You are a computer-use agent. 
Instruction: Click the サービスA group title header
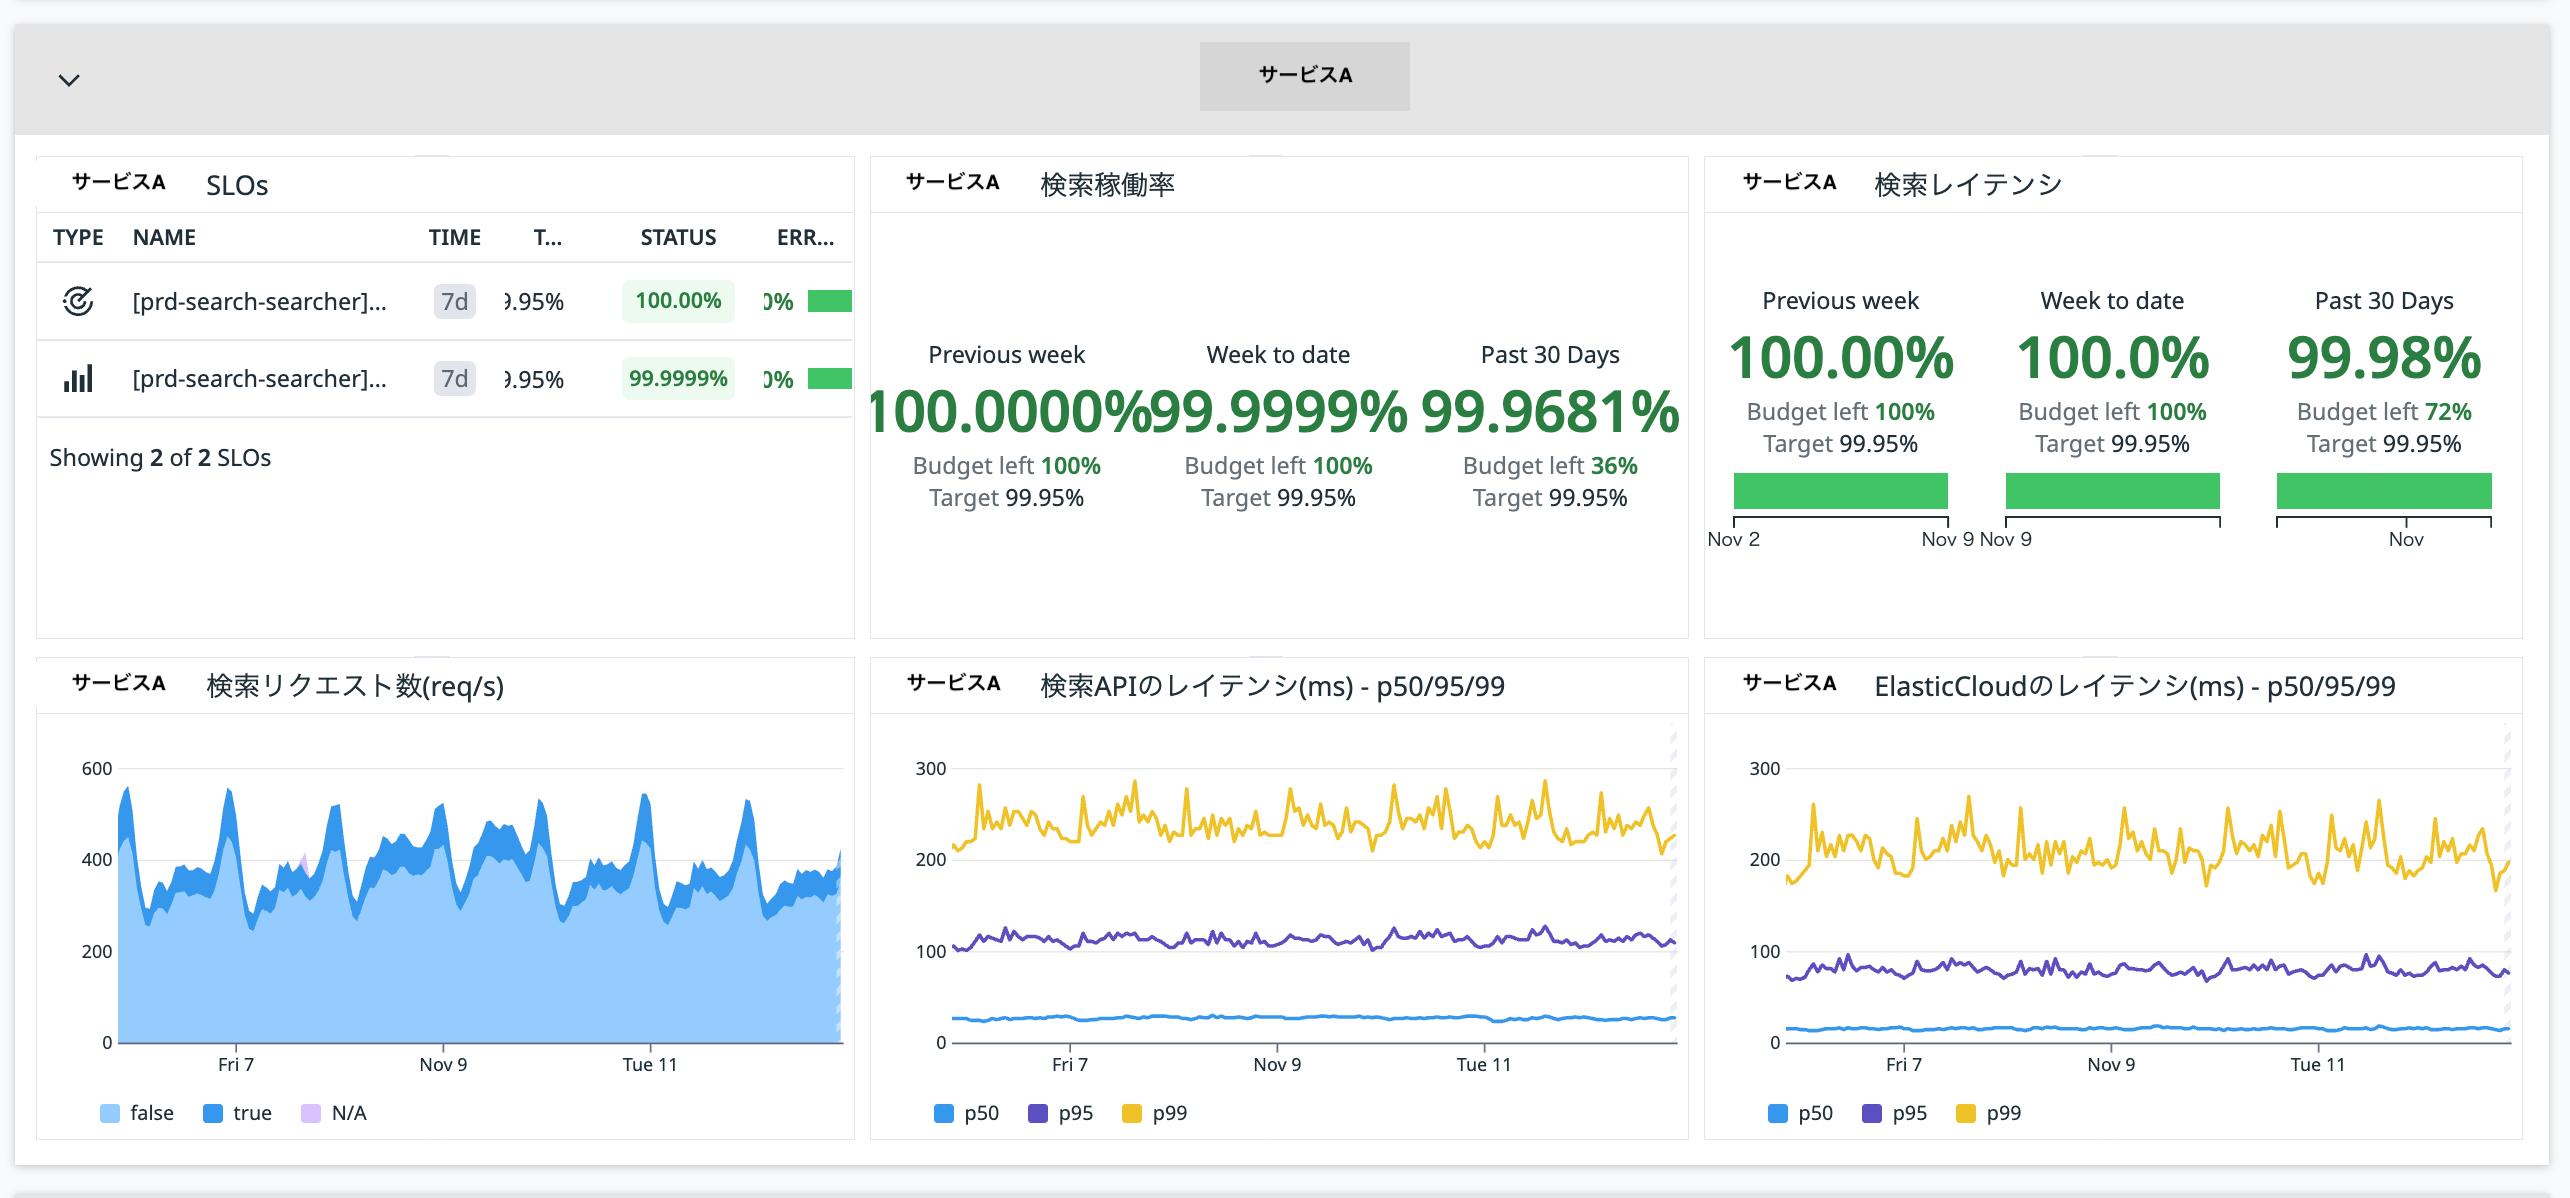tap(1304, 75)
